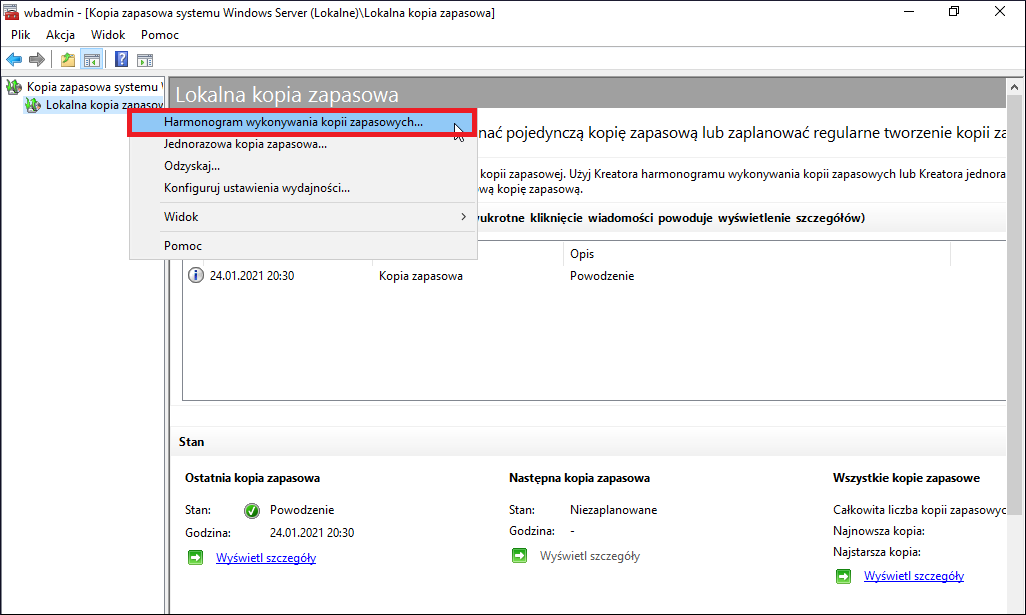
Task: Open the Plik menu
Action: [x=20, y=35]
